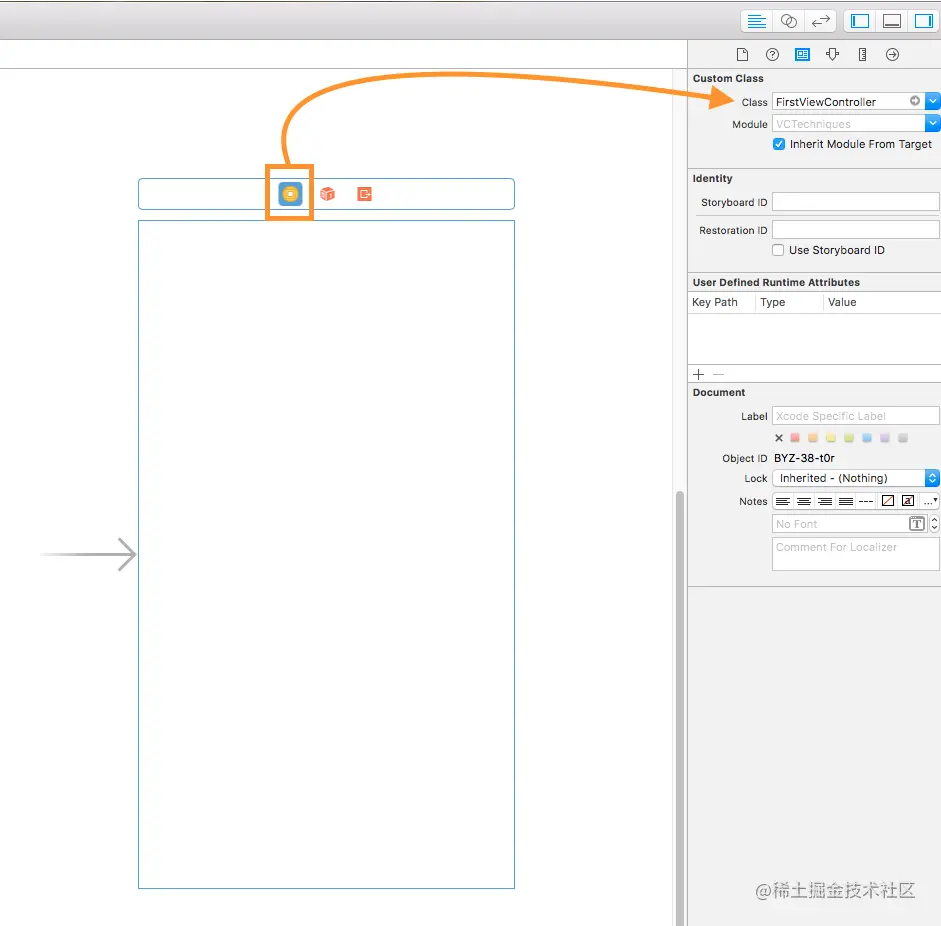Click the Restoration ID field
The height and width of the screenshot is (926, 941).
pyautogui.click(x=855, y=230)
